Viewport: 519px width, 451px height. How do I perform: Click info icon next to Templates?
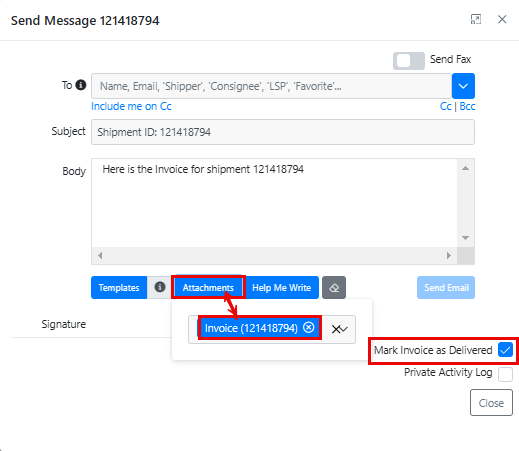[160, 287]
